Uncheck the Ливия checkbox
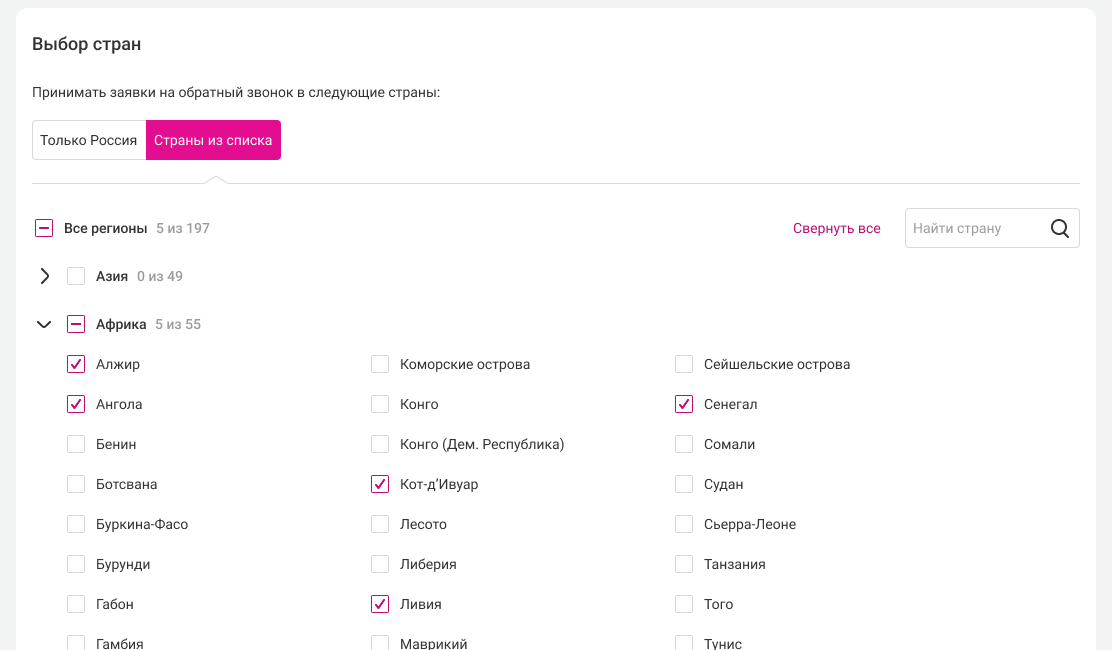 (x=380, y=604)
